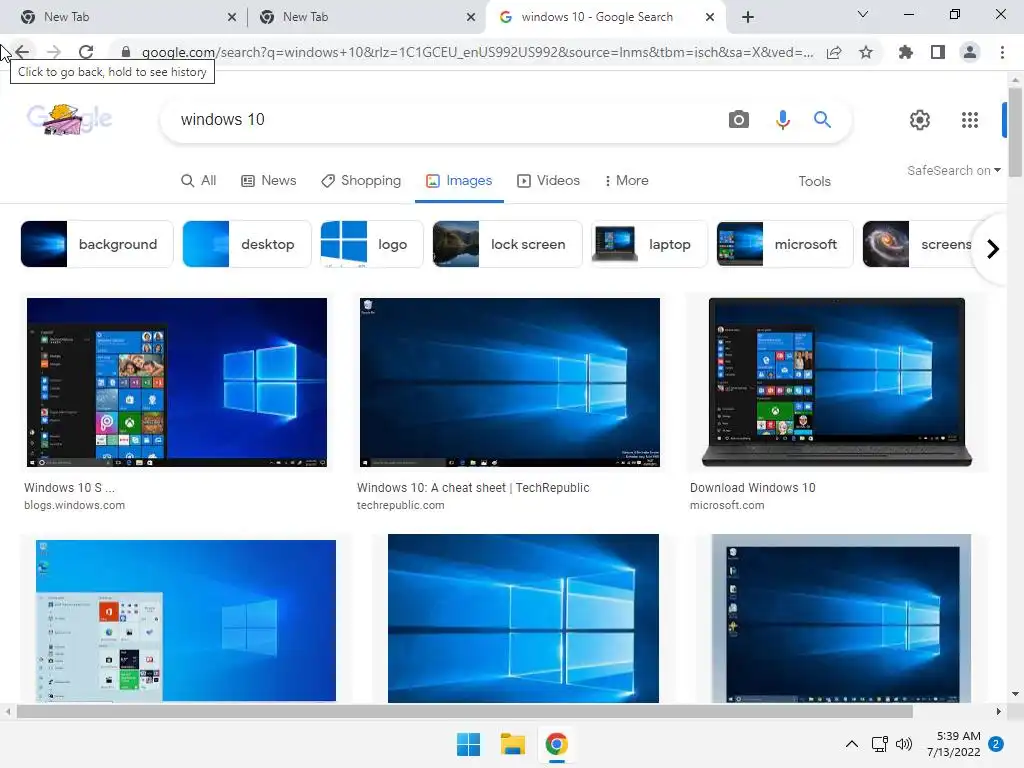Search by image with camera icon
Image resolution: width=1024 pixels, height=768 pixels.
(739, 120)
